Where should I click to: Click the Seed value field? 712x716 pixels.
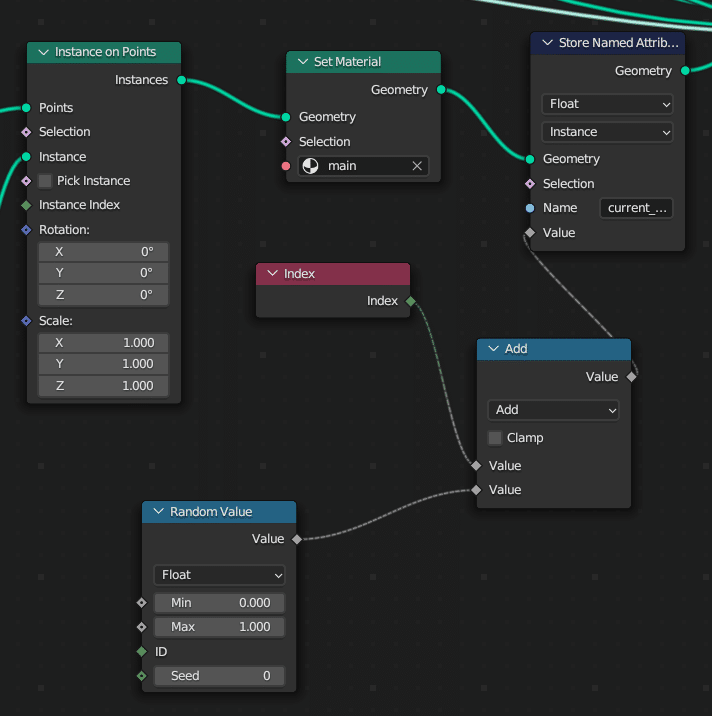pyautogui.click(x=219, y=676)
